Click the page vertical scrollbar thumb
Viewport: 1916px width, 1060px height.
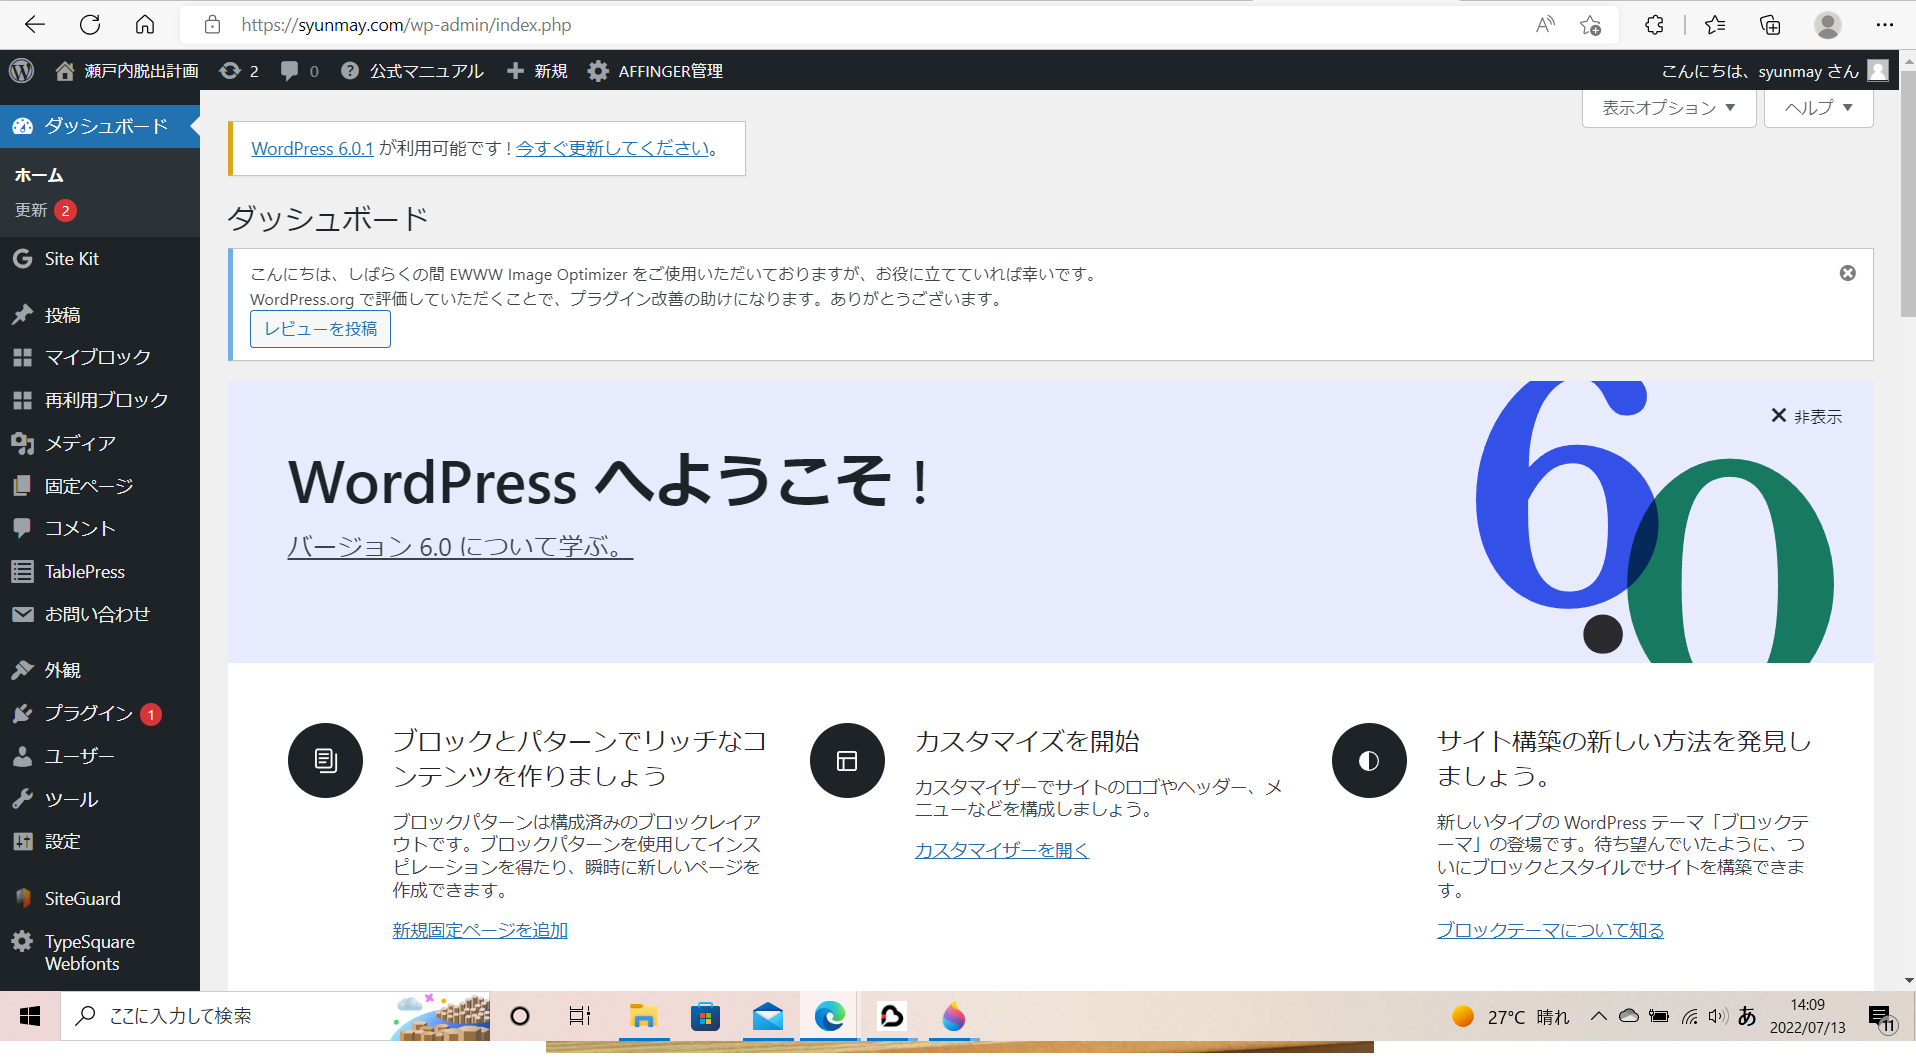coord(1908,194)
